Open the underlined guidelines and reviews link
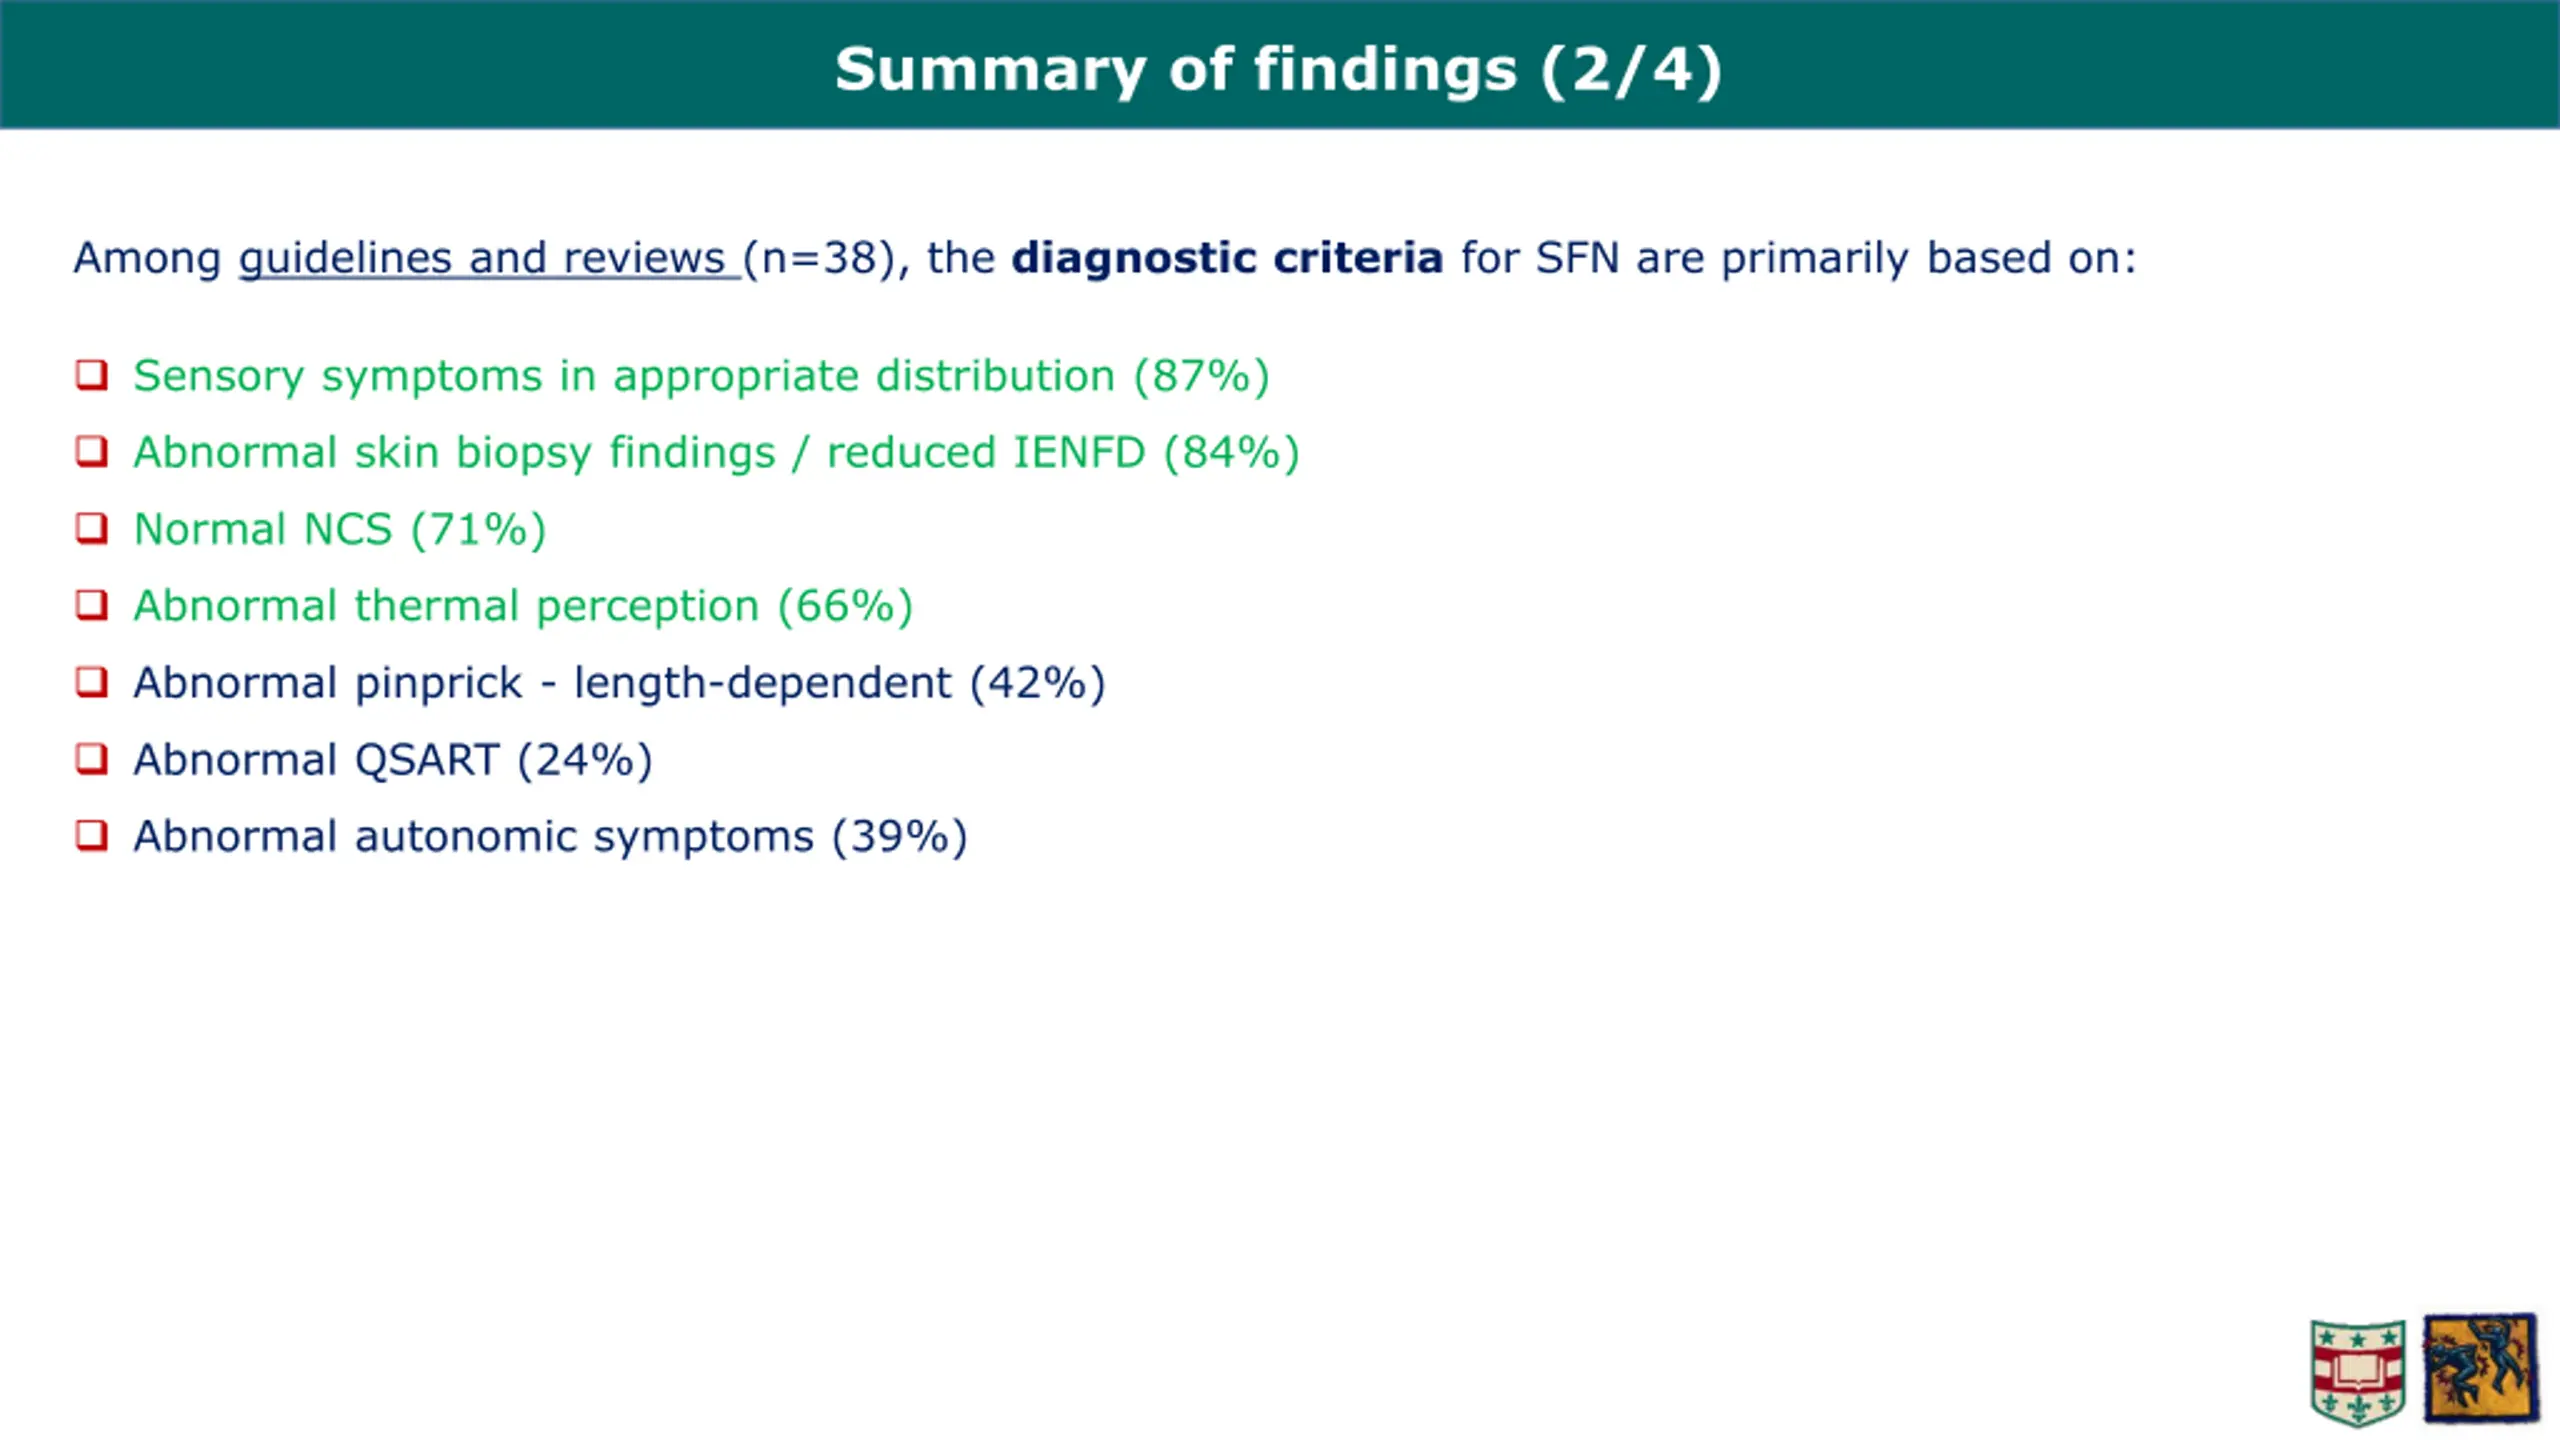Image resolution: width=2560 pixels, height=1440 pixels. [x=482, y=258]
